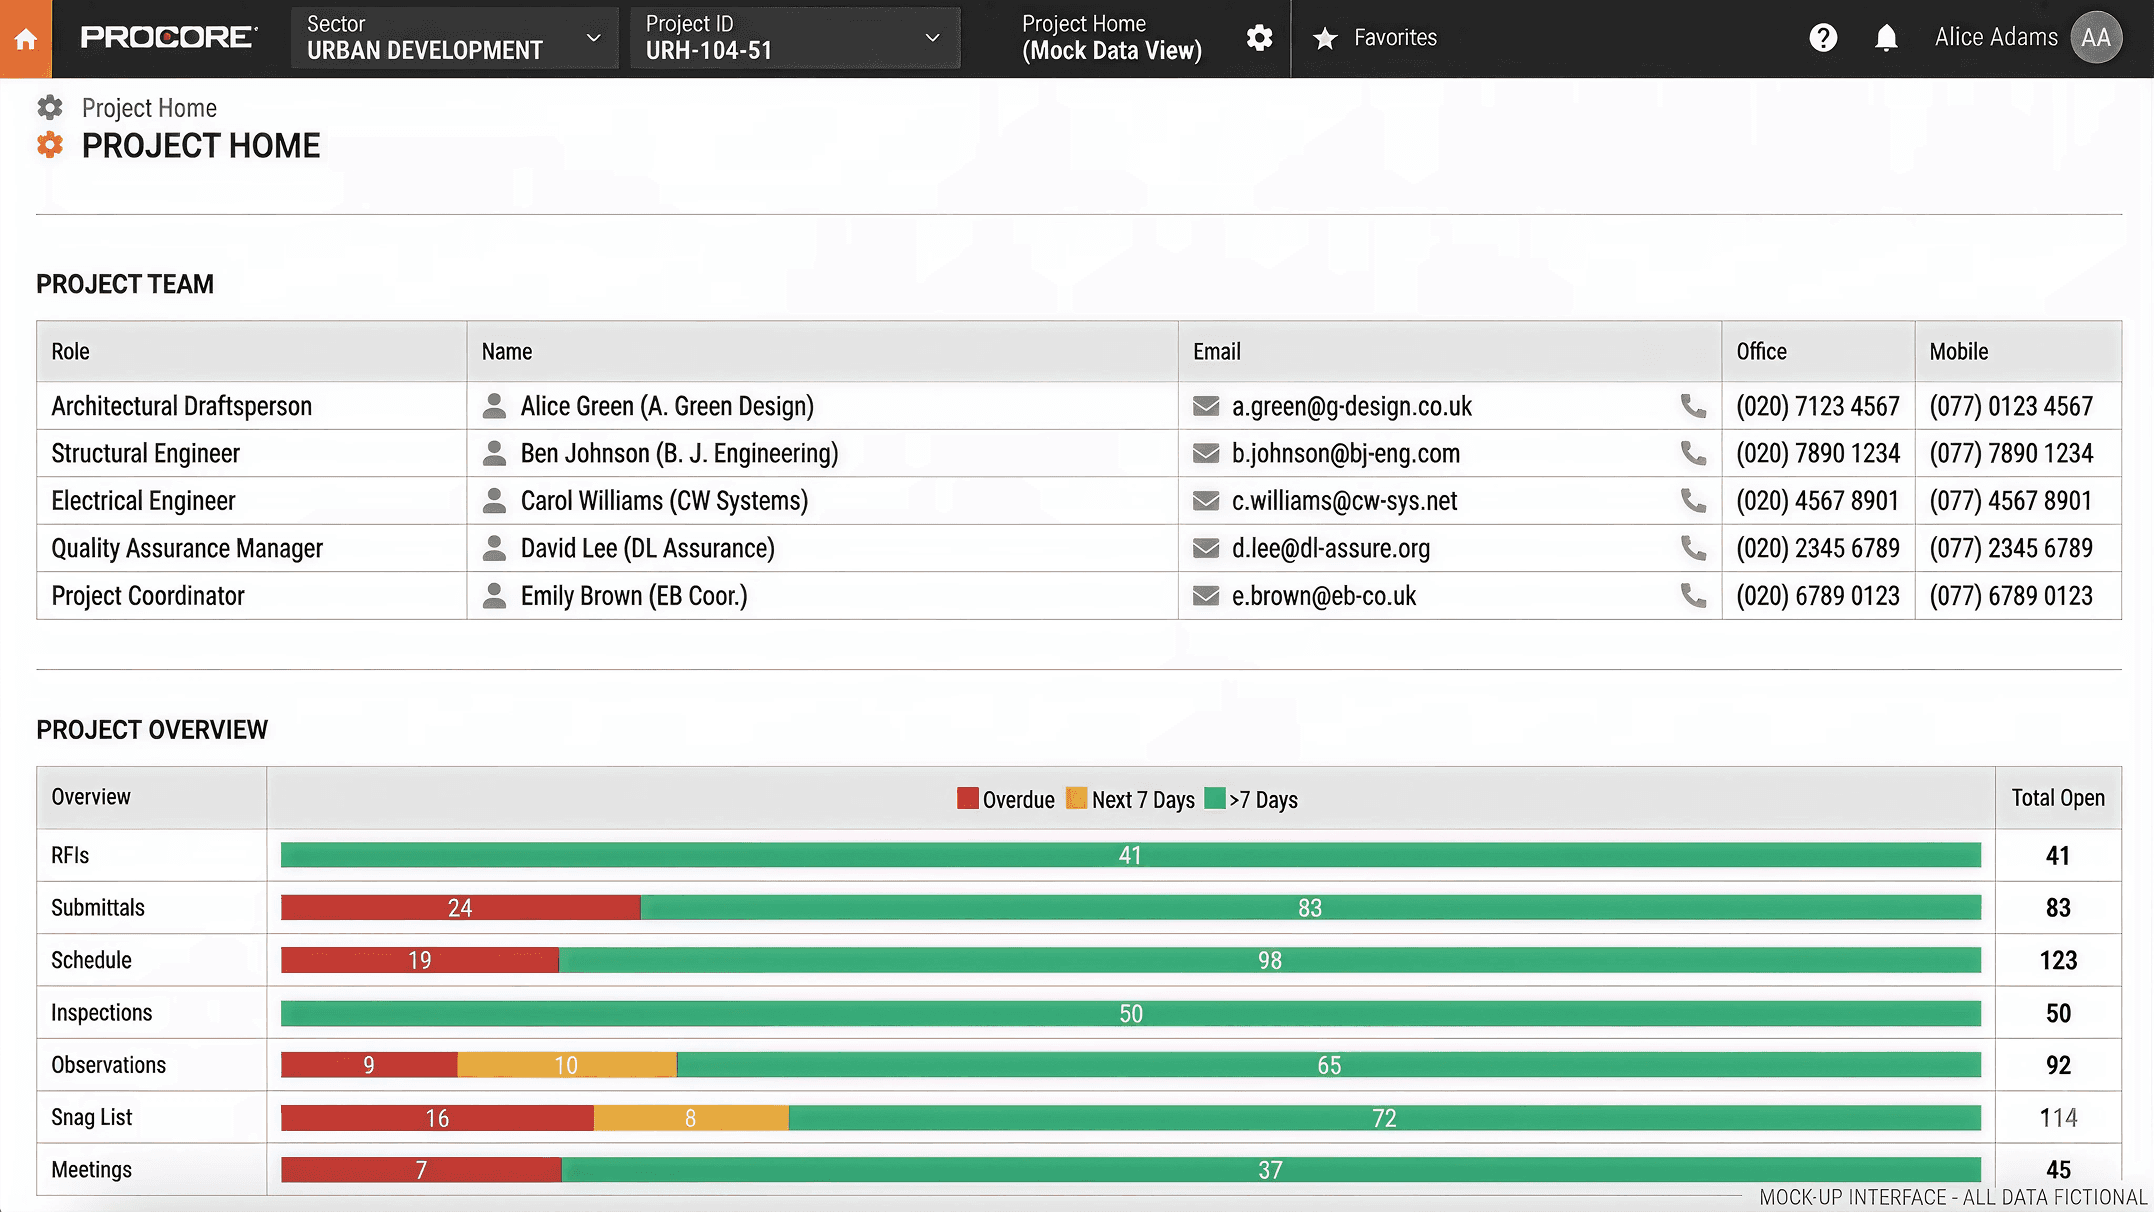This screenshot has width=2154, height=1212.
Task: Click the Next 7 Days orange legend swatch
Action: 1076,798
